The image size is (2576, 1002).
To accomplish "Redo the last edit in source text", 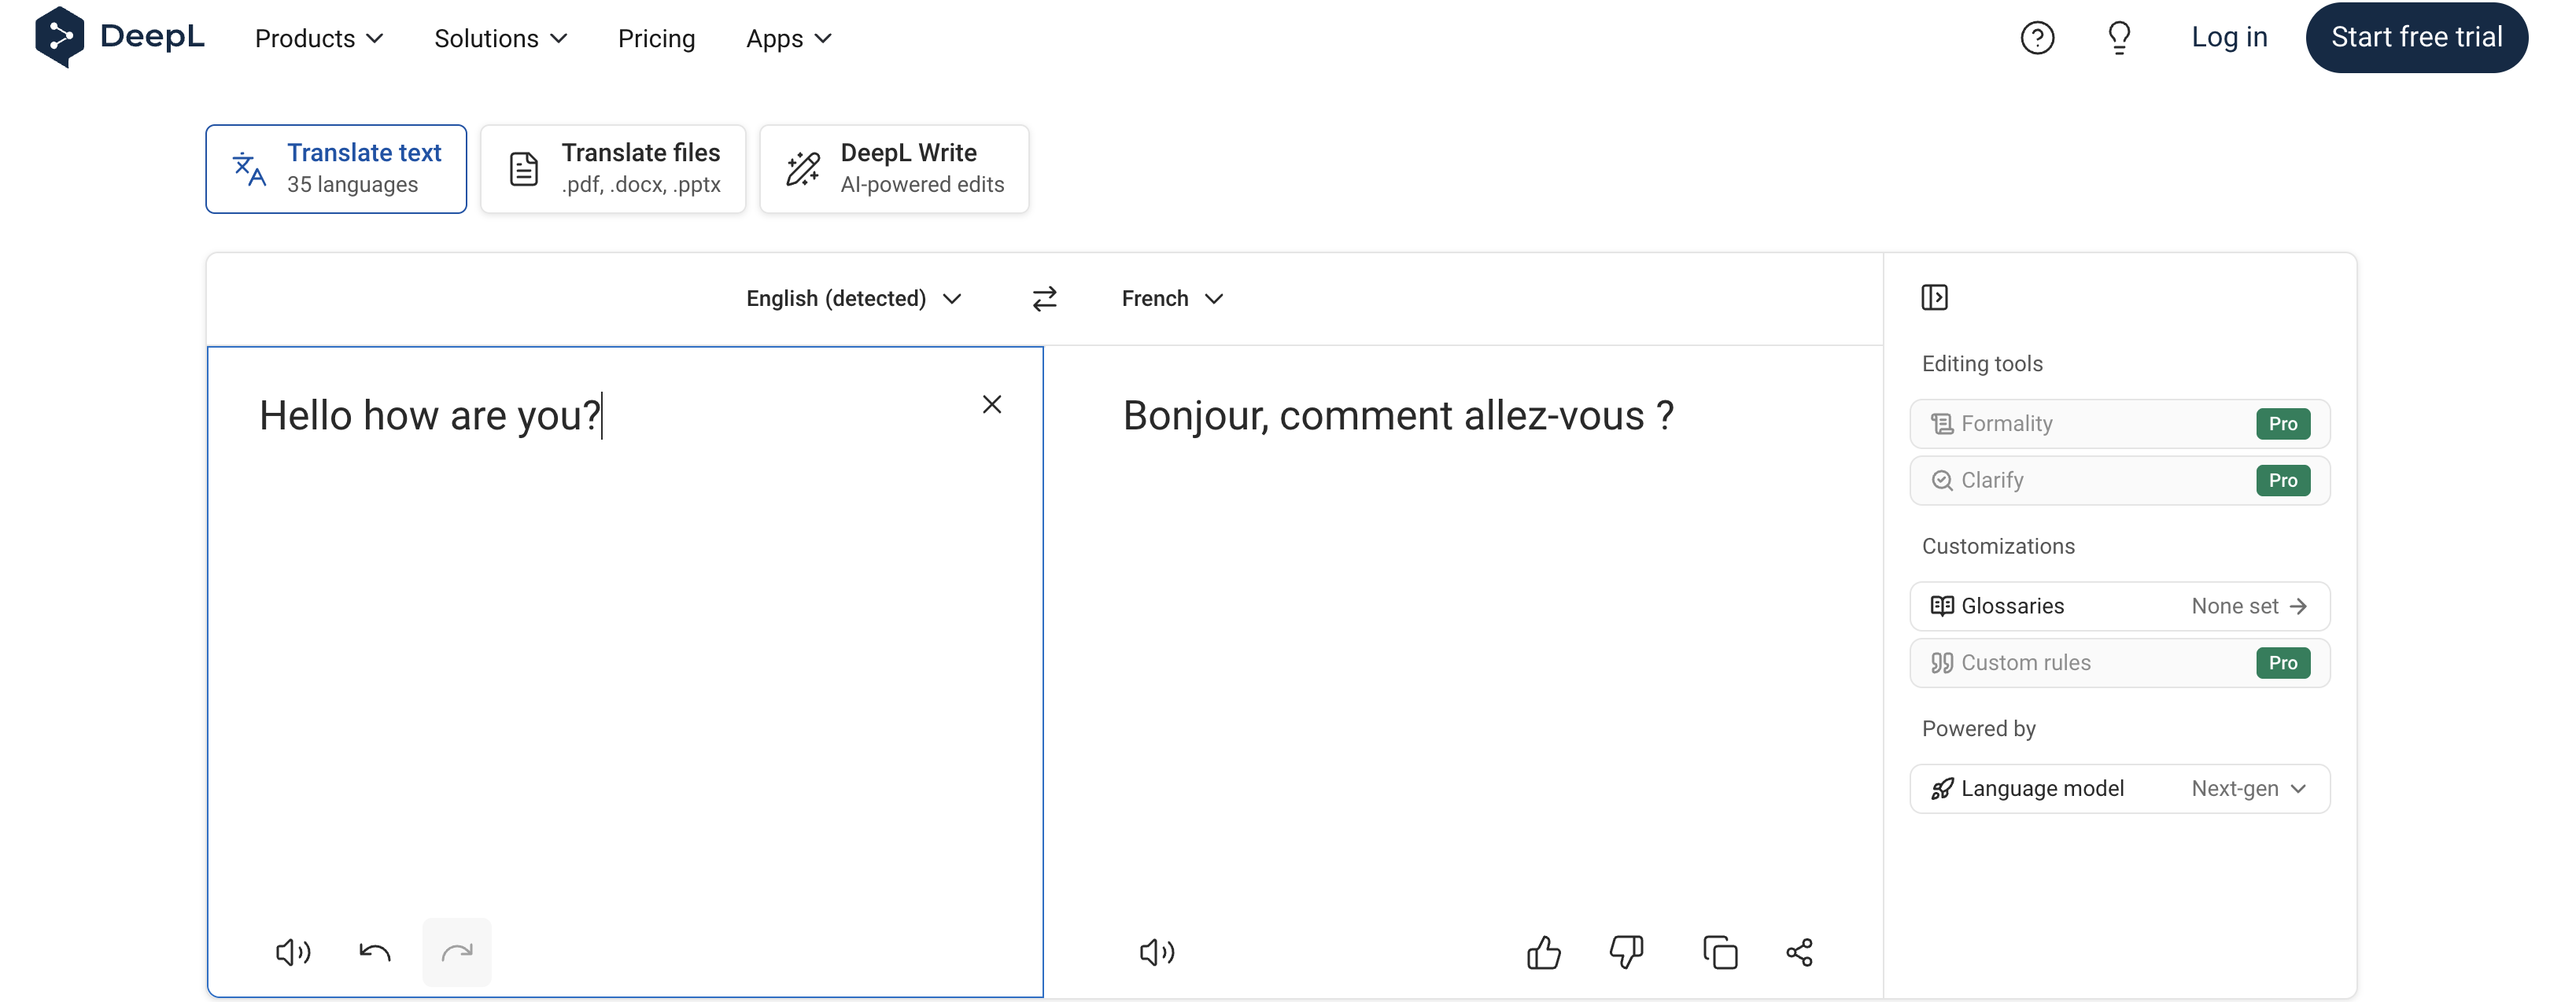I will (456, 952).
